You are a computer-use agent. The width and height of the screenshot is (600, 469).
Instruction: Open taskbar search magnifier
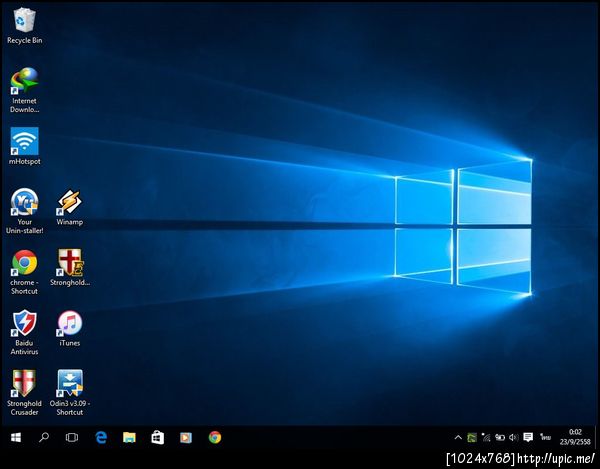click(x=44, y=437)
